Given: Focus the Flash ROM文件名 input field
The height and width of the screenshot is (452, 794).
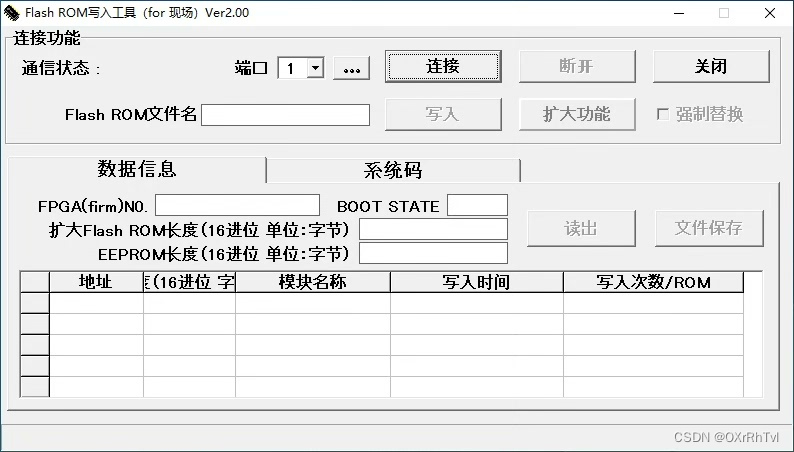Looking at the screenshot, I should (286, 115).
